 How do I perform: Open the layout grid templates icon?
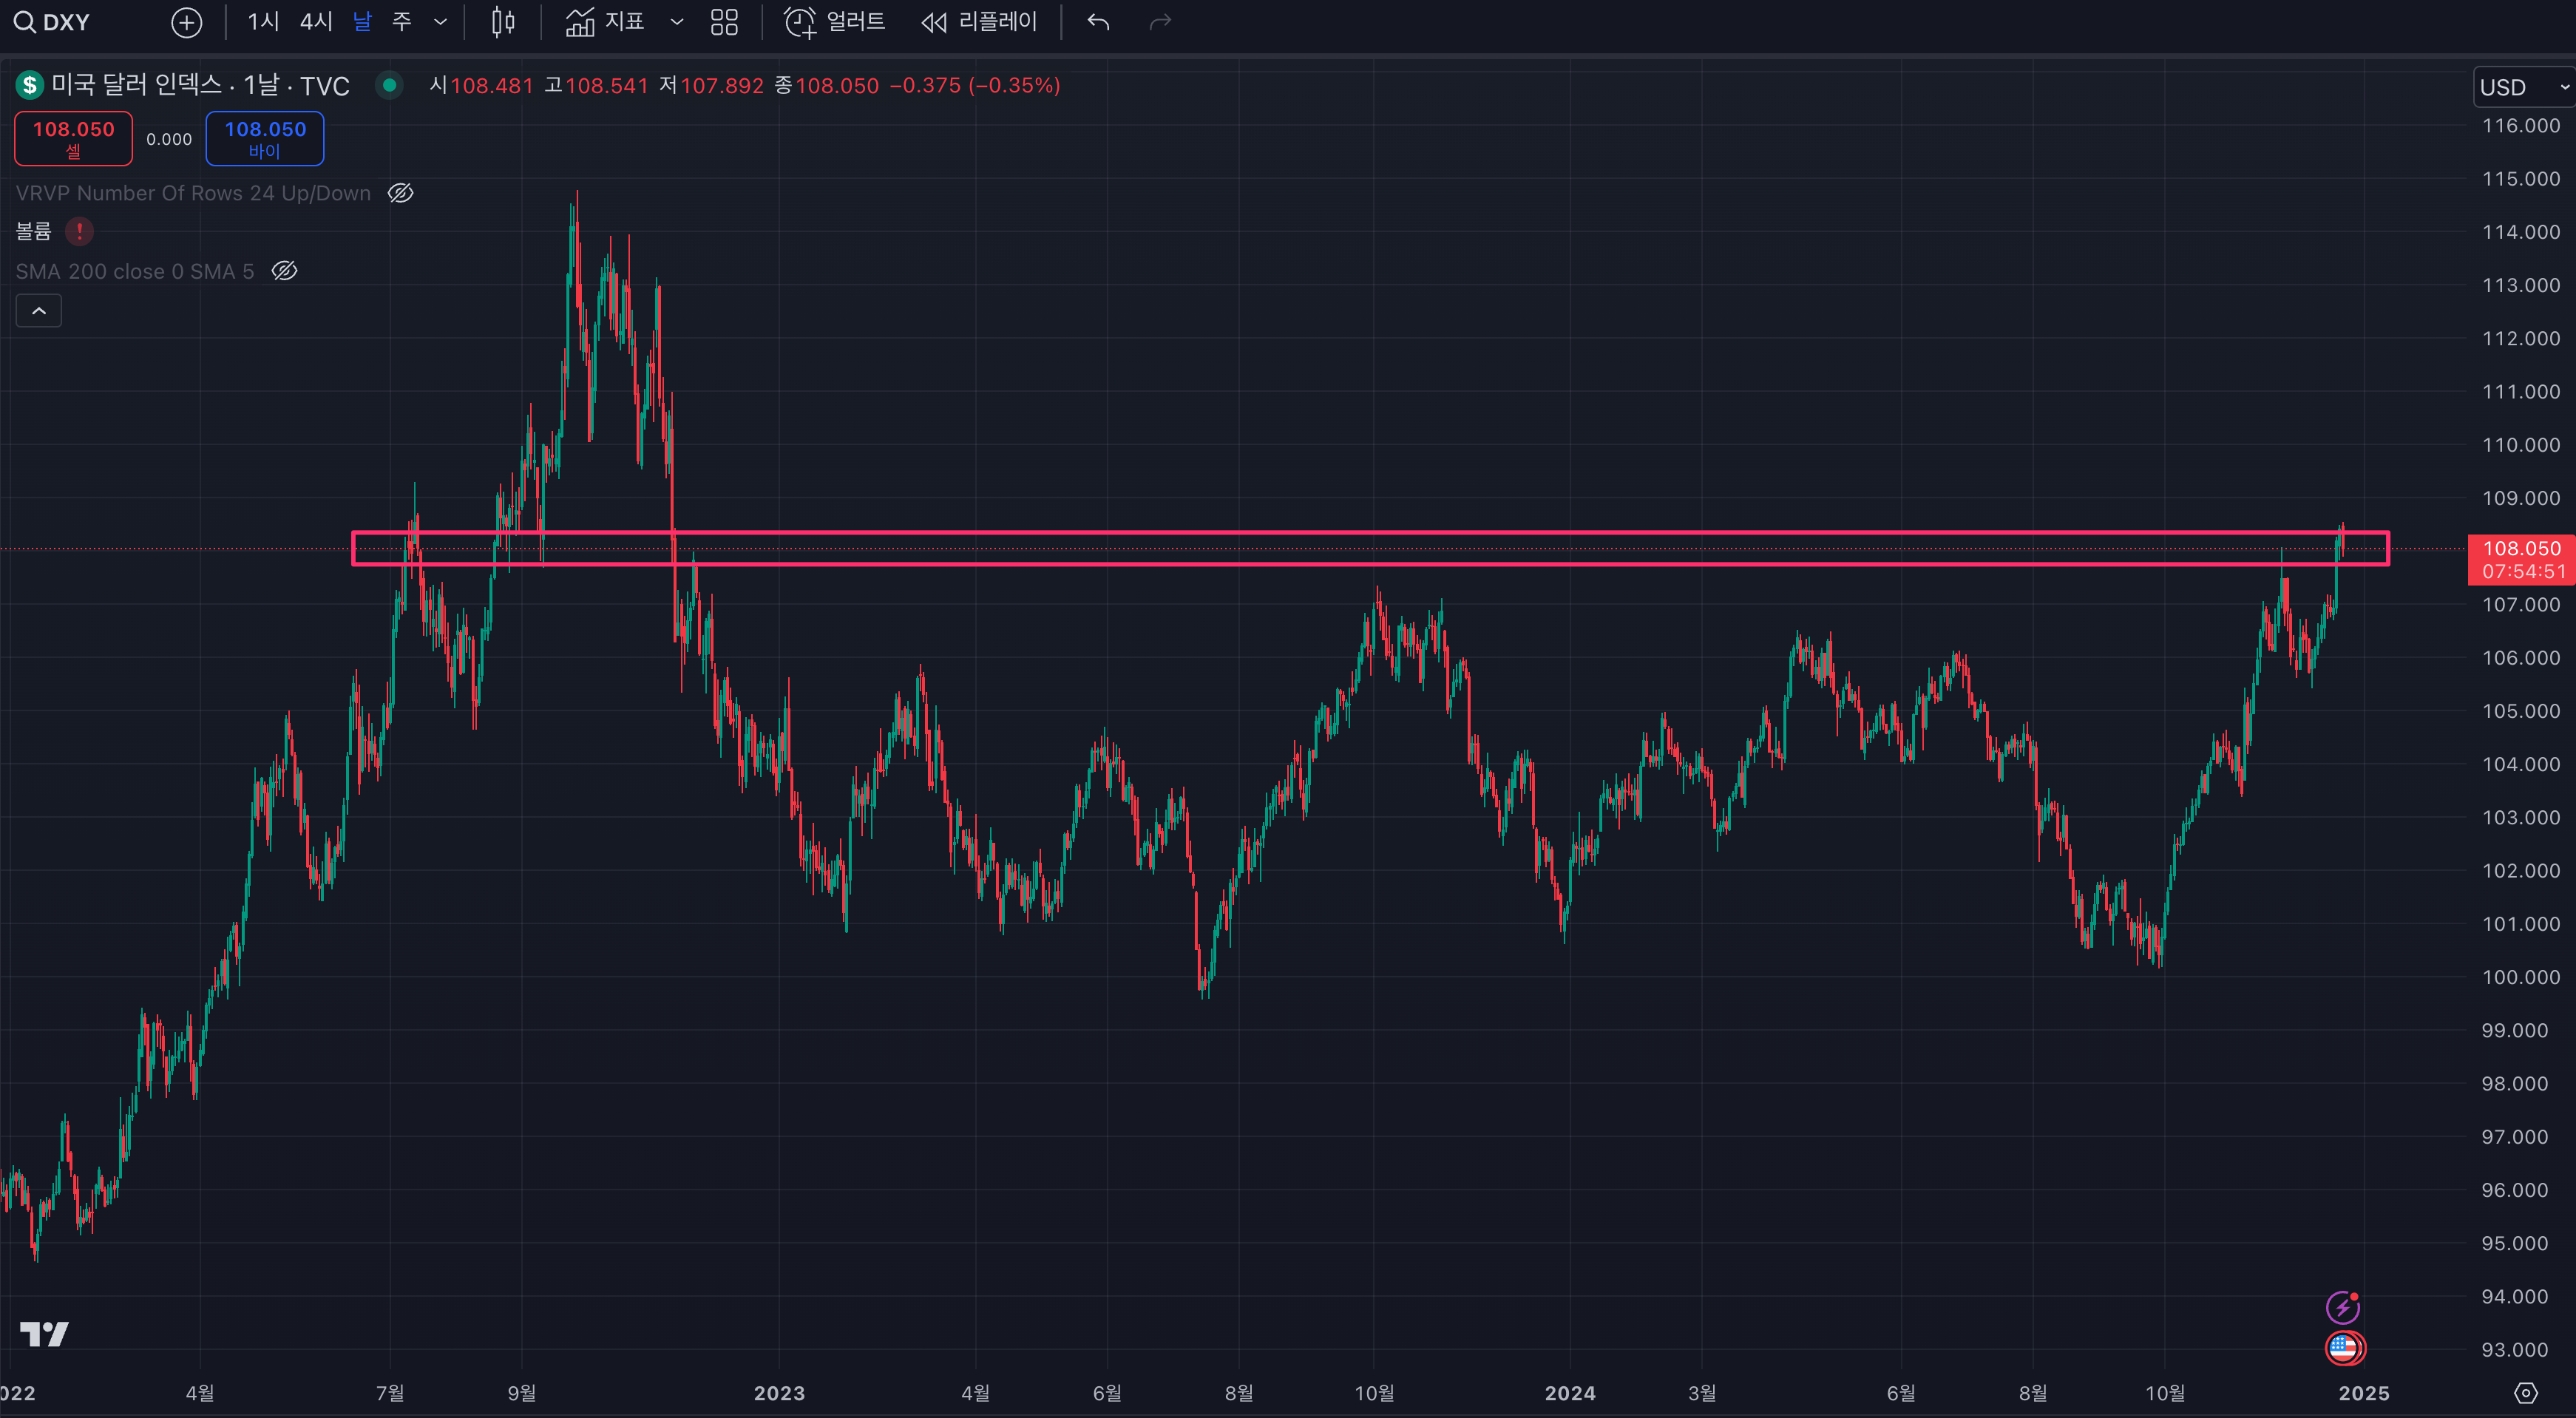click(724, 22)
